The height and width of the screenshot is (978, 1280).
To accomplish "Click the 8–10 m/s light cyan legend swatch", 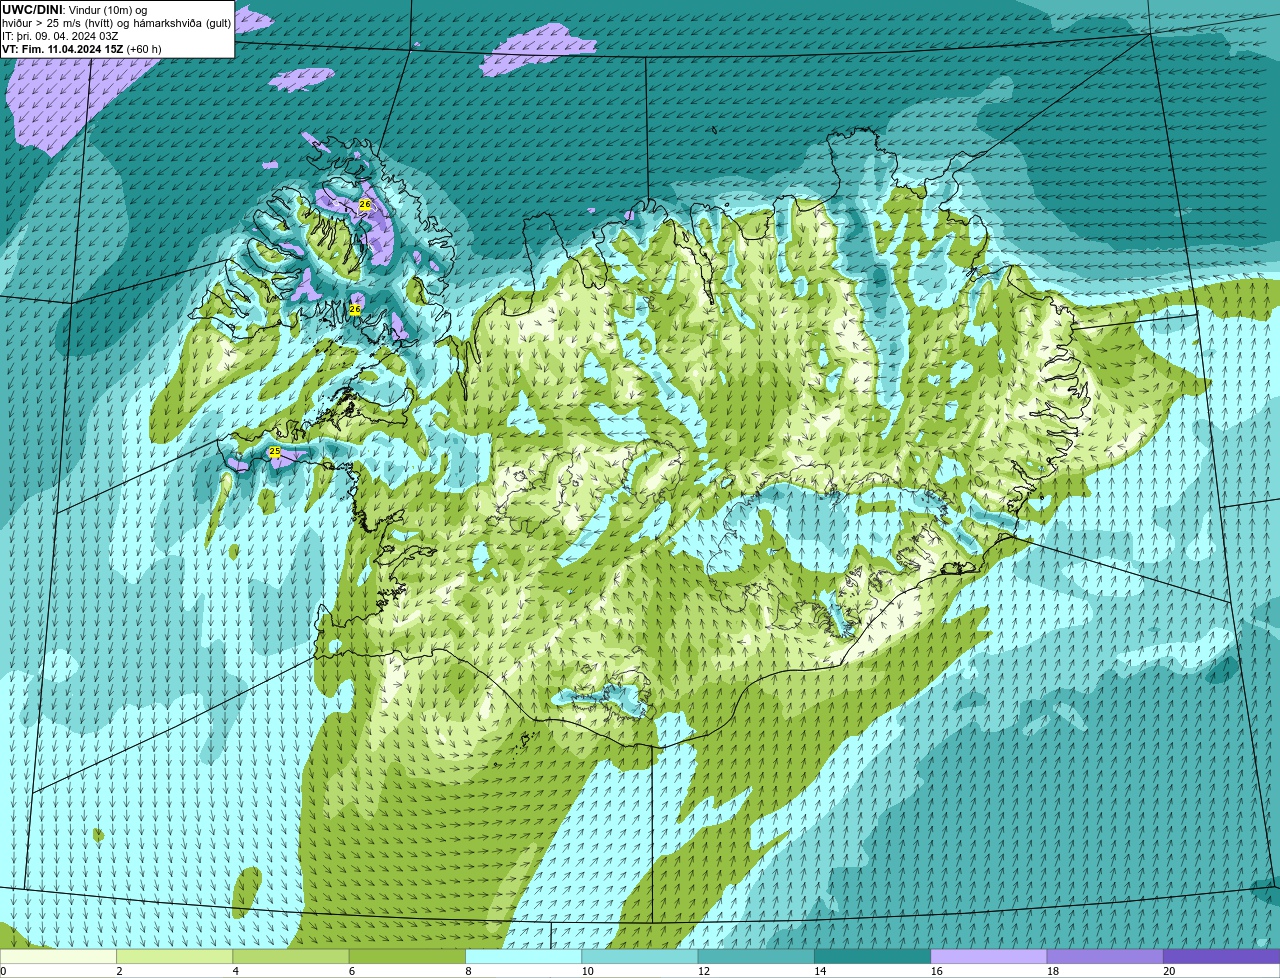I will coord(523,956).
